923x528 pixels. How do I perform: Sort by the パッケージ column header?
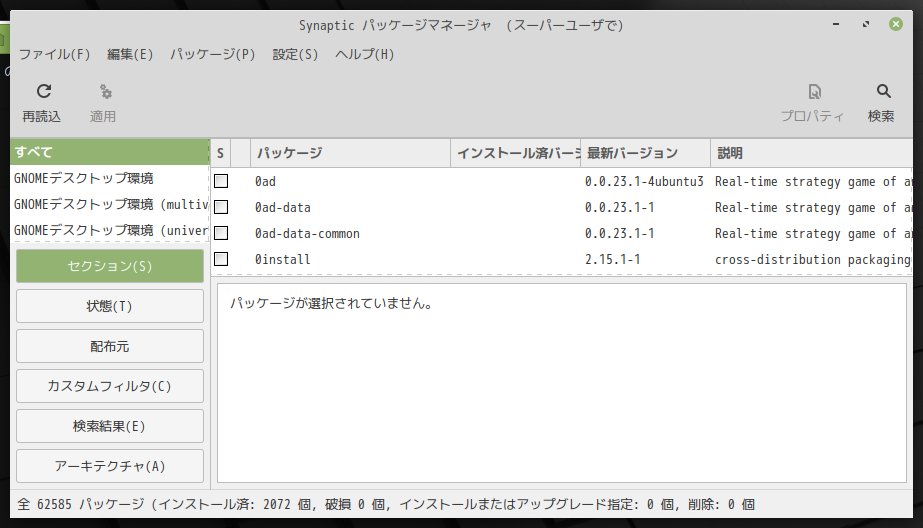pyautogui.click(x=351, y=153)
